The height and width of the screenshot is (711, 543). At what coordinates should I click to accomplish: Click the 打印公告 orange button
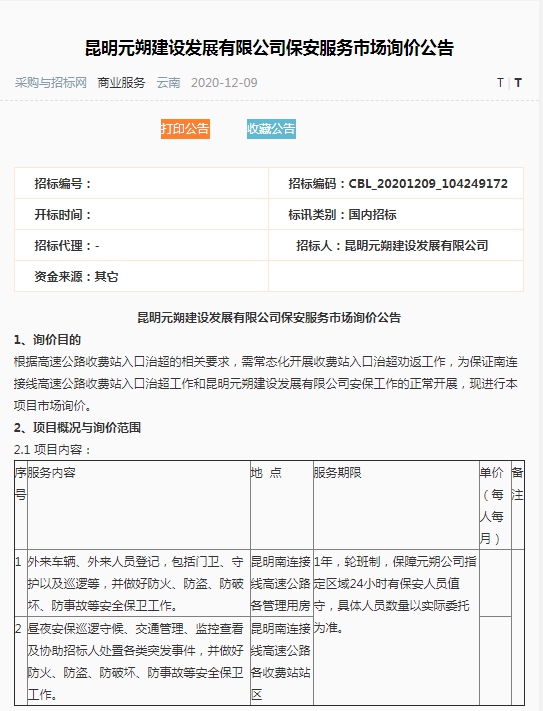point(185,129)
